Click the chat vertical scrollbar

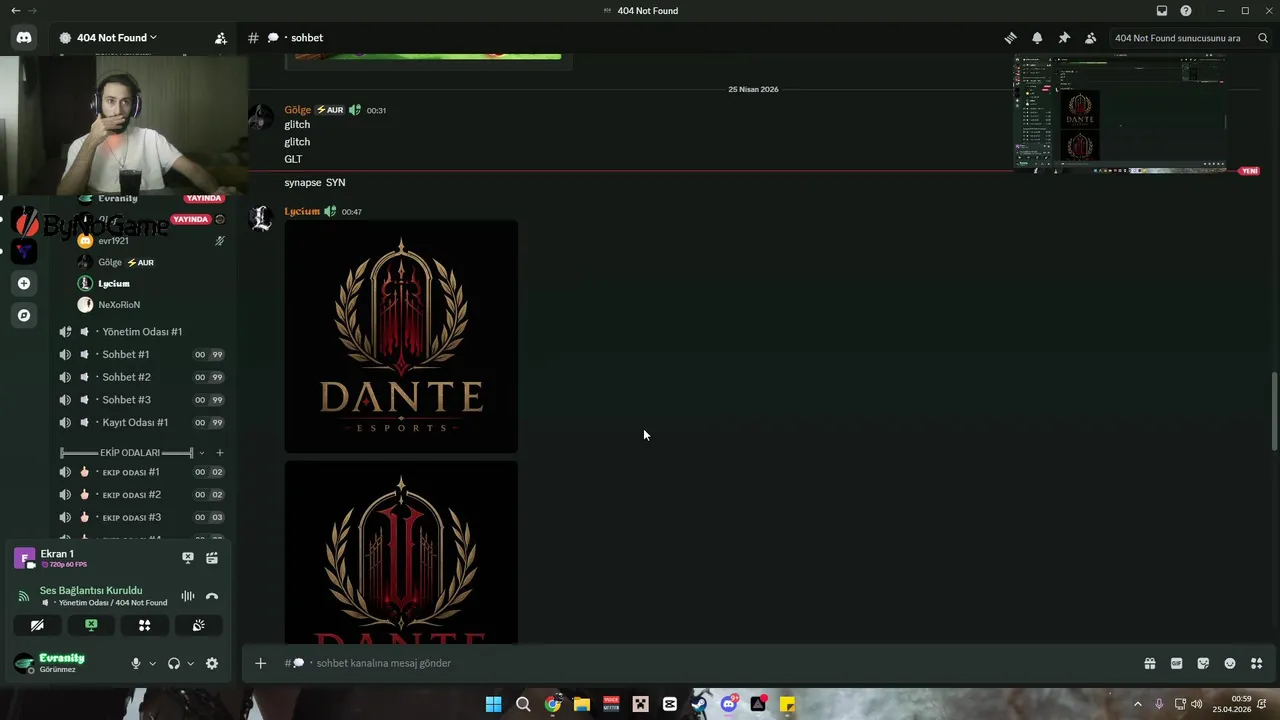click(x=1274, y=411)
